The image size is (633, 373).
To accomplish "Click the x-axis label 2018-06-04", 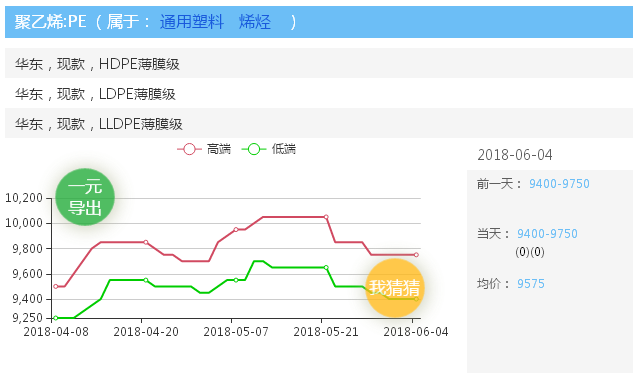I will pos(416,332).
